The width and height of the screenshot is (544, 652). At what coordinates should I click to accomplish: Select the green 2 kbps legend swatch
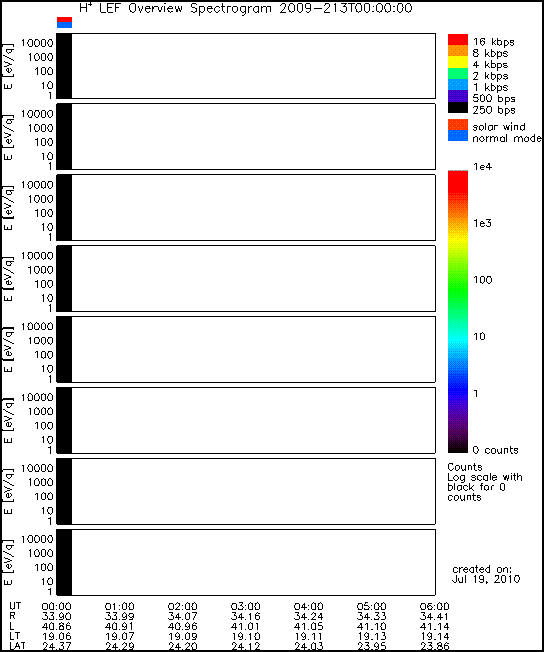458,74
